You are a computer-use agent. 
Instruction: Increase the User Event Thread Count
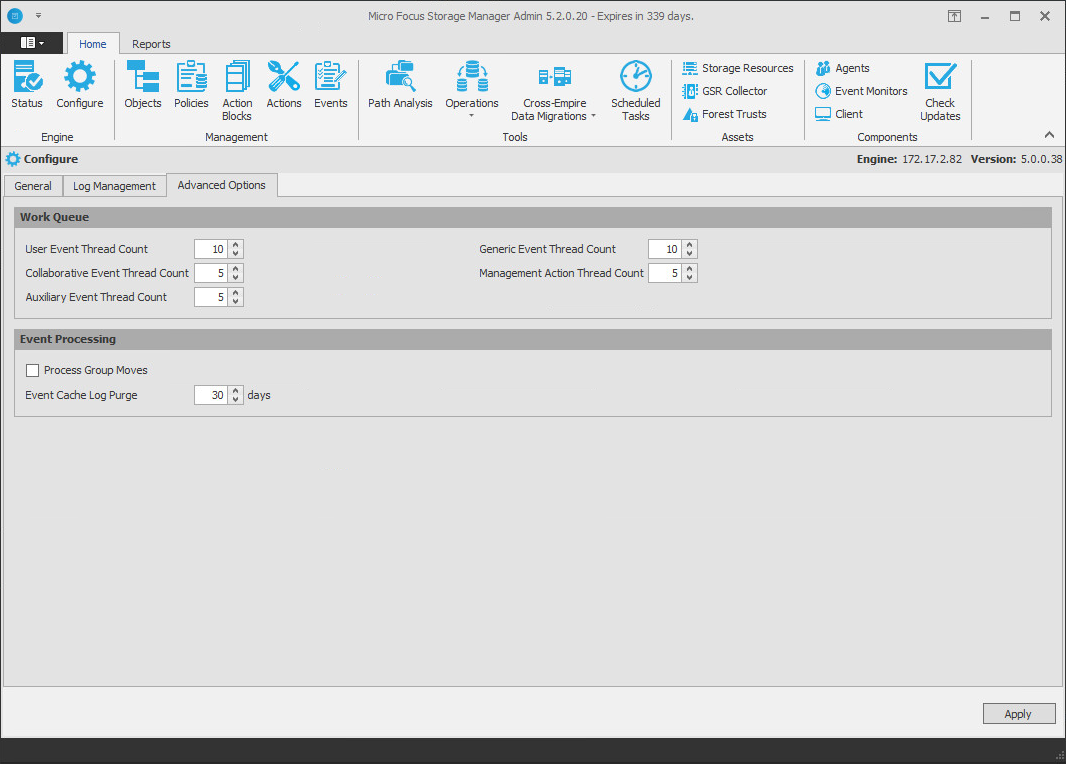point(236,245)
